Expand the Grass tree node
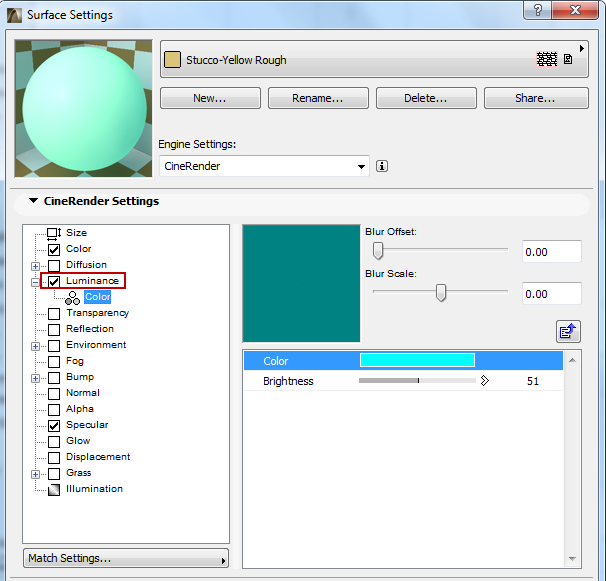606x581 pixels. coord(35,474)
